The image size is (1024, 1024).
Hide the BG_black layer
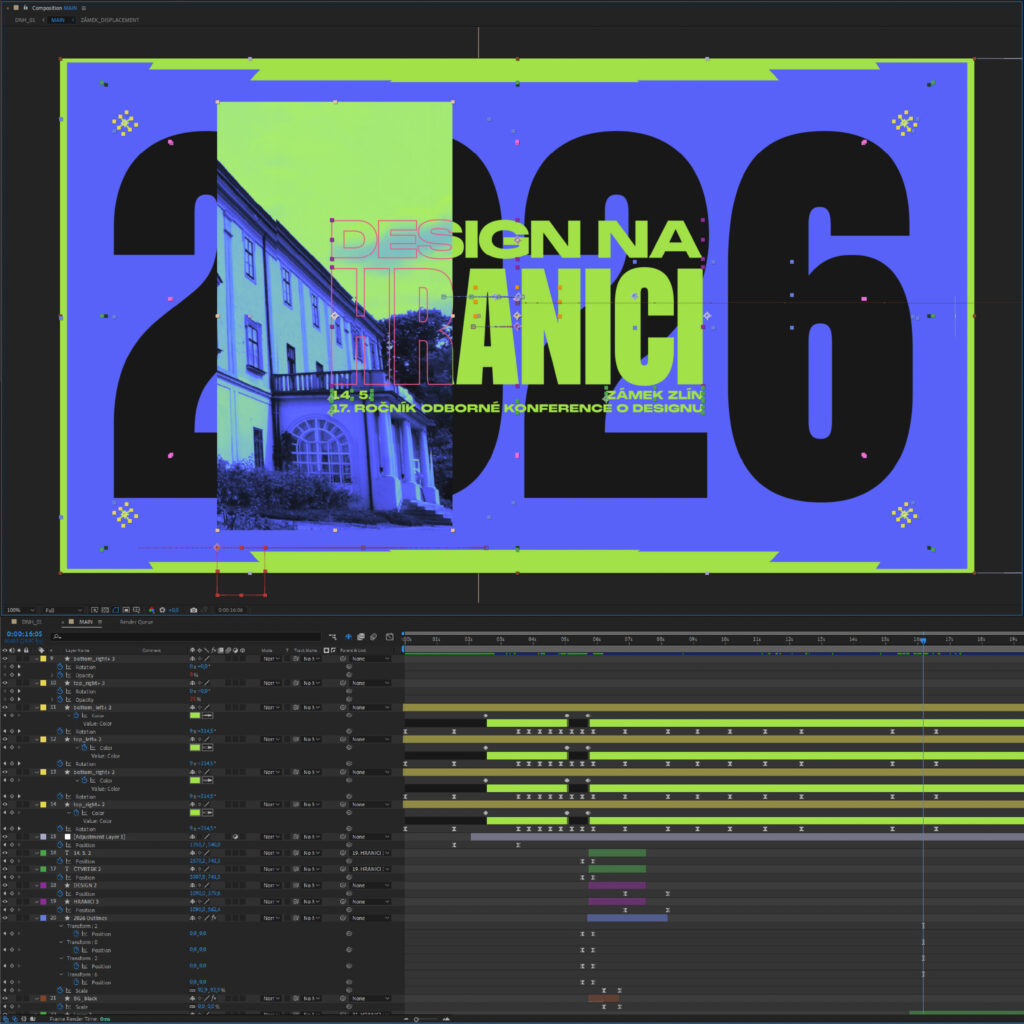(5, 998)
